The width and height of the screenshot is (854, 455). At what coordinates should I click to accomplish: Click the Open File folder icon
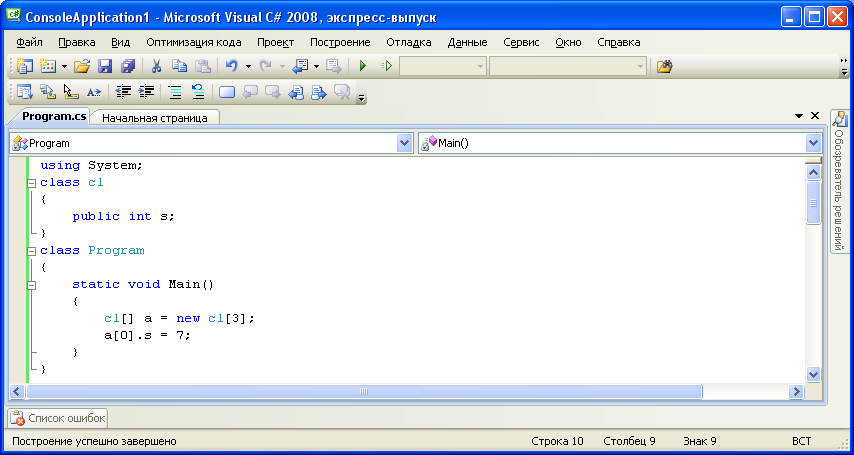pyautogui.click(x=82, y=66)
